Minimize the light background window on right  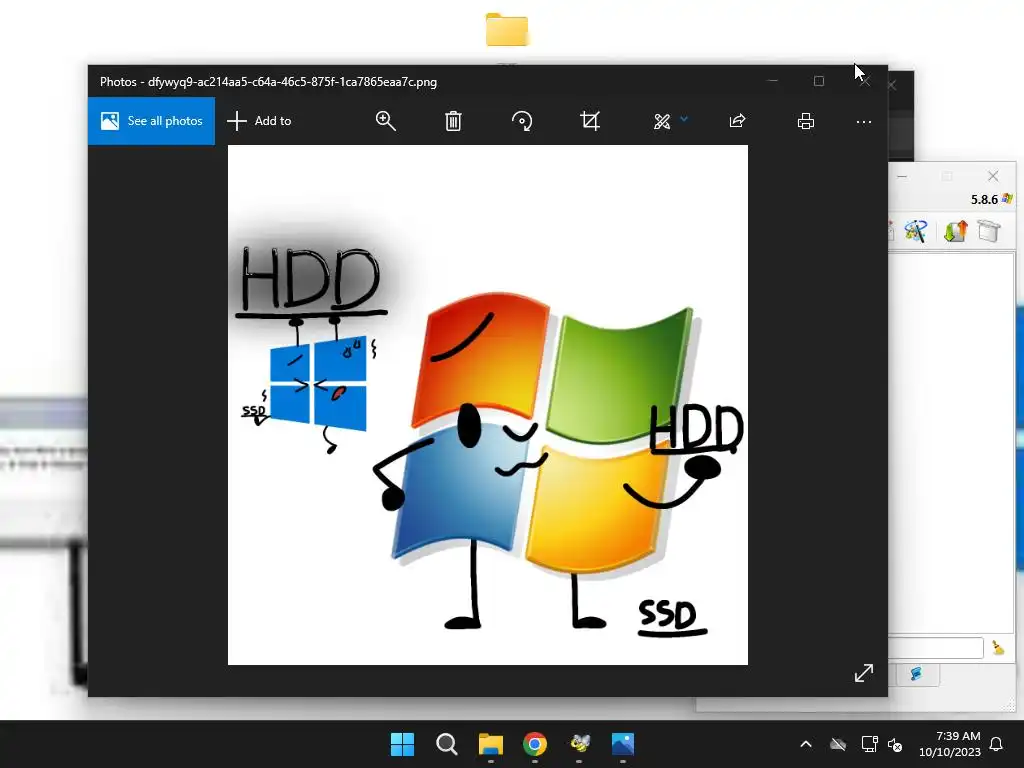902,176
